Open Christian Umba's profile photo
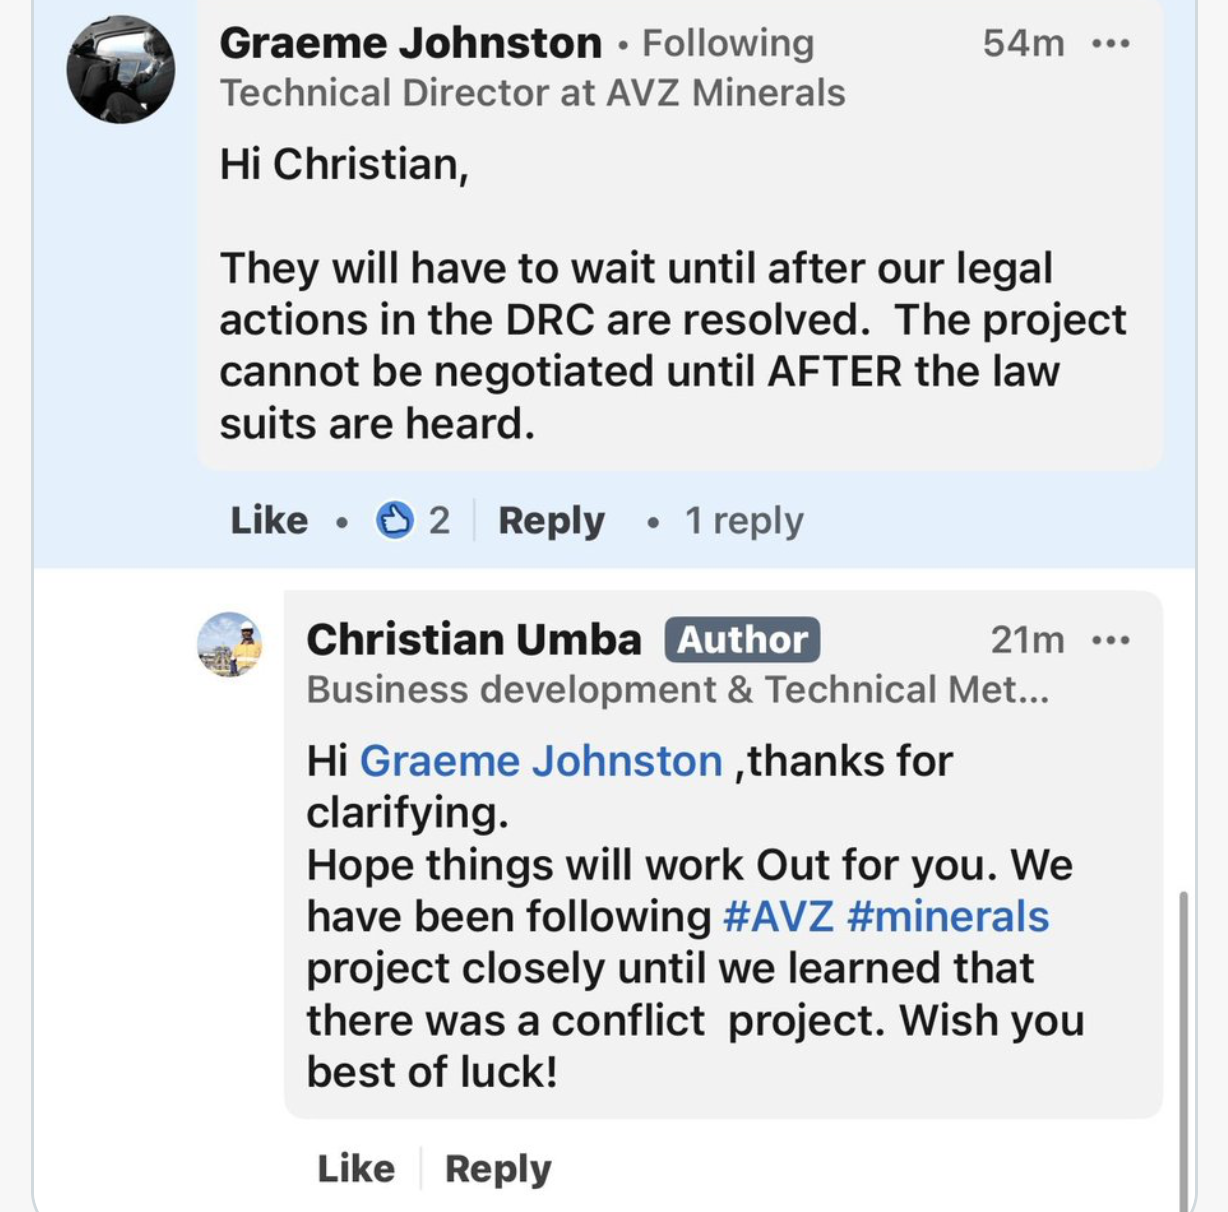 [230, 645]
